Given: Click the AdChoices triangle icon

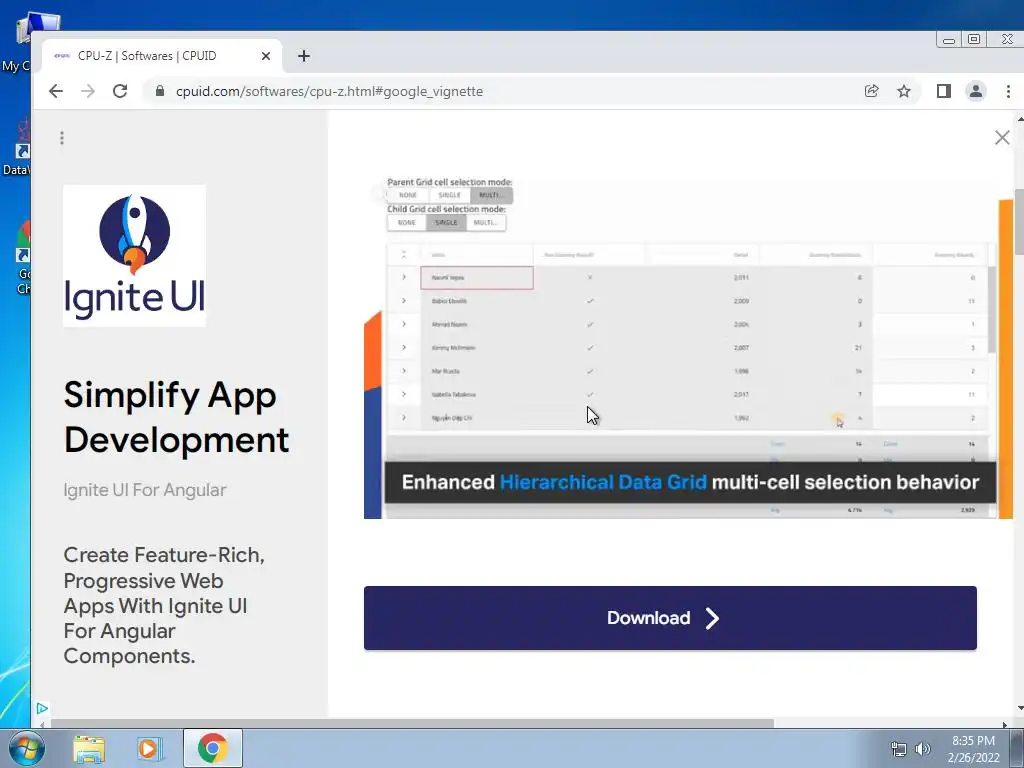Looking at the screenshot, I should click(x=42, y=709).
